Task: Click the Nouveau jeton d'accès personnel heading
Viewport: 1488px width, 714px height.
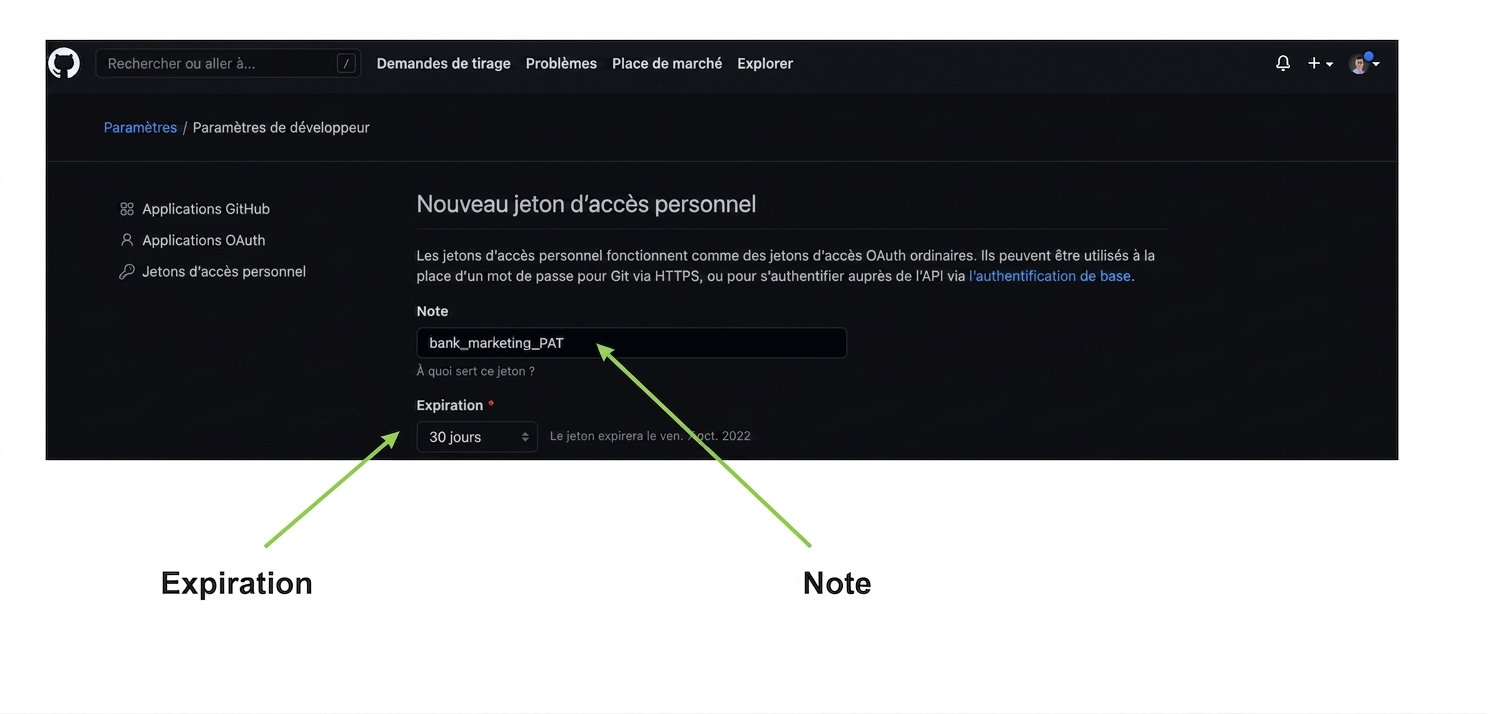Action: tap(586, 204)
